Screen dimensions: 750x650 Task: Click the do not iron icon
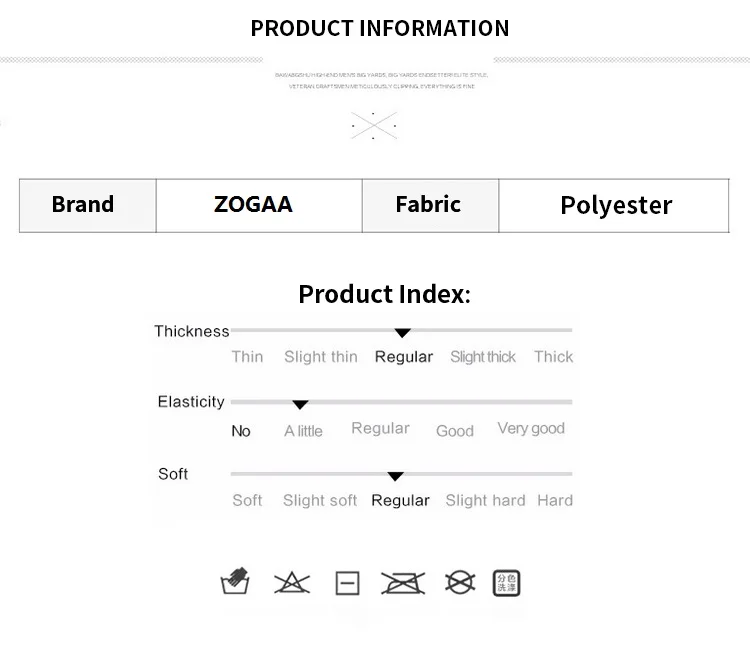(x=403, y=583)
